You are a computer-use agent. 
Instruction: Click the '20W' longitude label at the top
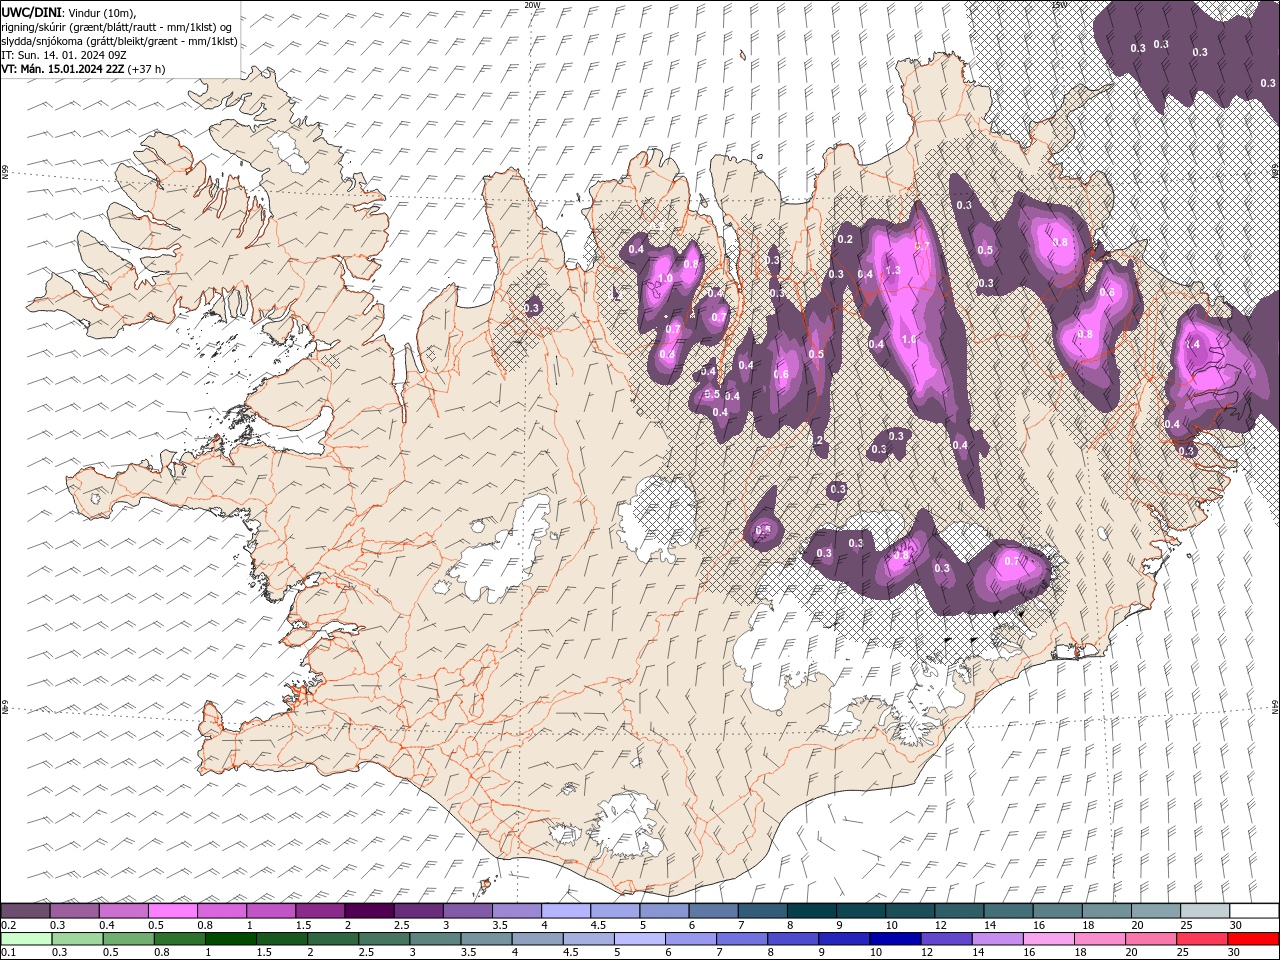point(532,5)
